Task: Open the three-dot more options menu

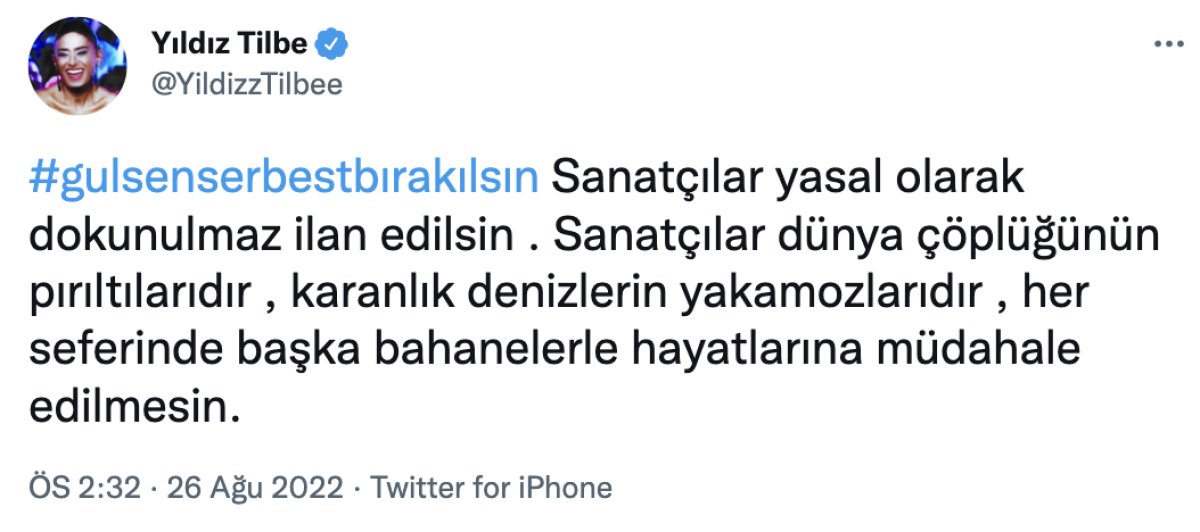Action: pos(1167,45)
